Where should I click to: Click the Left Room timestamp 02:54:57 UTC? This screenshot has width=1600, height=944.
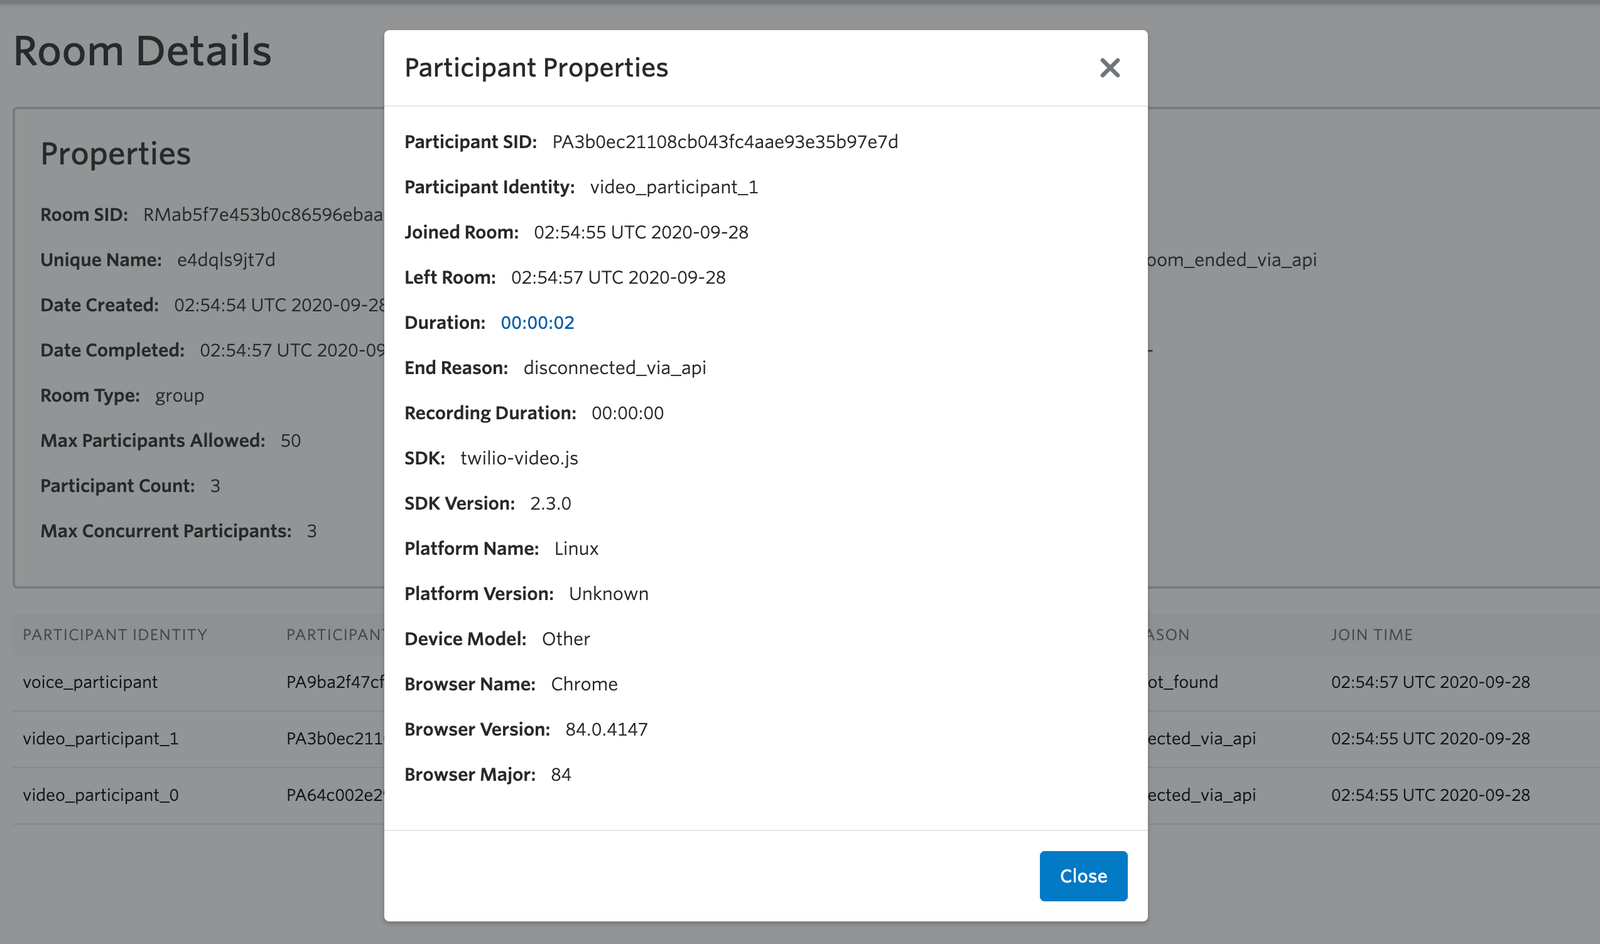point(618,277)
